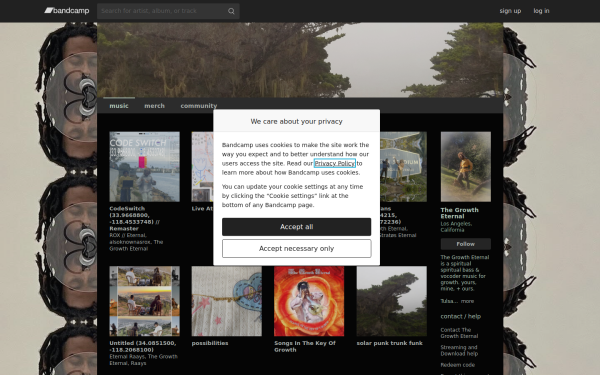Open the Untitled (34.0851500) album cover
This screenshot has width=600, height=375.
[144, 301]
